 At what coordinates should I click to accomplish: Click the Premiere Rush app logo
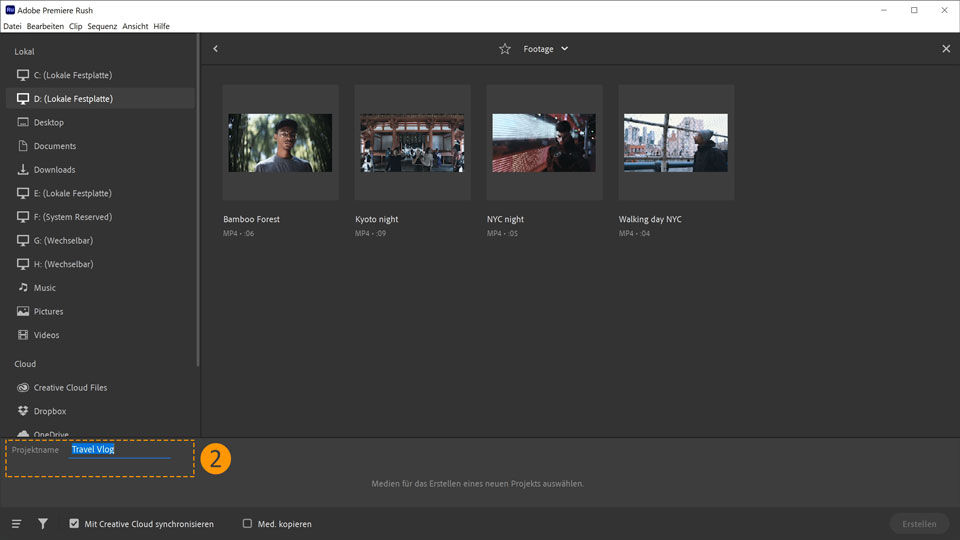pos(10,10)
